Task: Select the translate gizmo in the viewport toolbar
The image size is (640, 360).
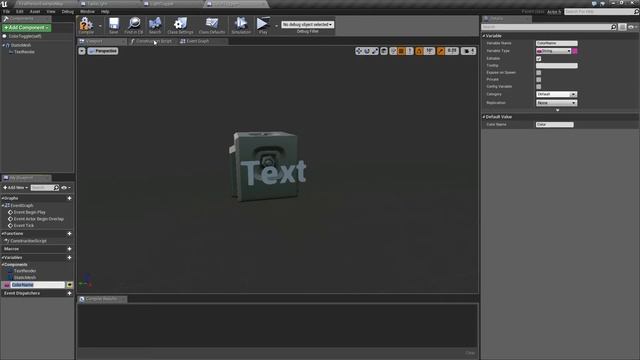Action: click(359, 51)
